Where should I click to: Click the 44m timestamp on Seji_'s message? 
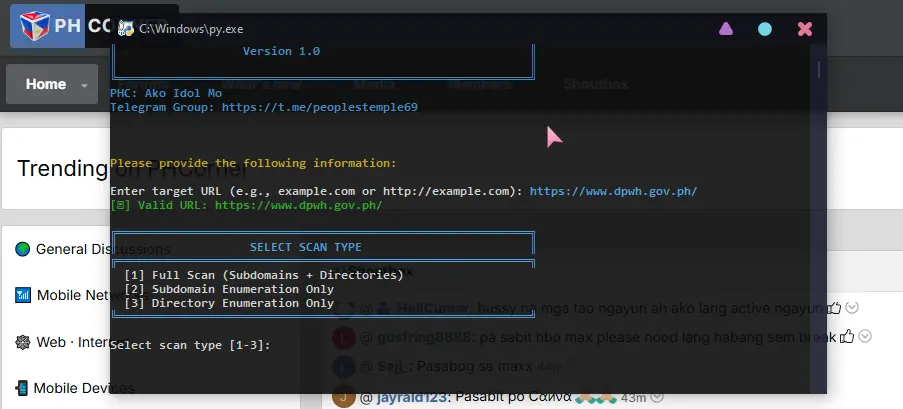549,366
